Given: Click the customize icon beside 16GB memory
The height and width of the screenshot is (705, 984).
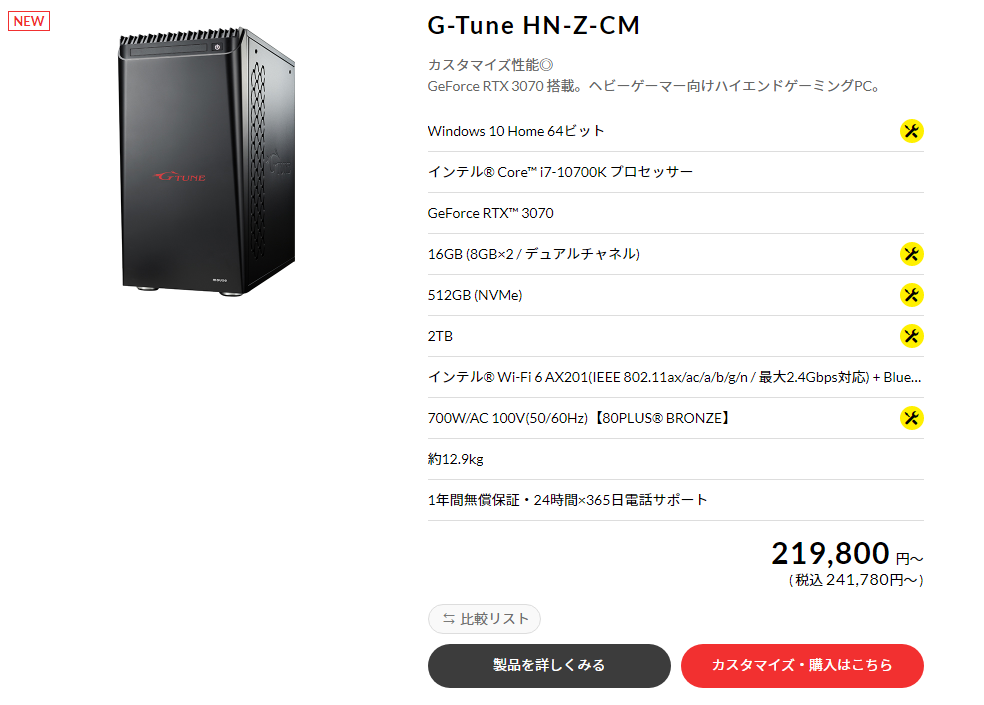Looking at the screenshot, I should pos(911,254).
